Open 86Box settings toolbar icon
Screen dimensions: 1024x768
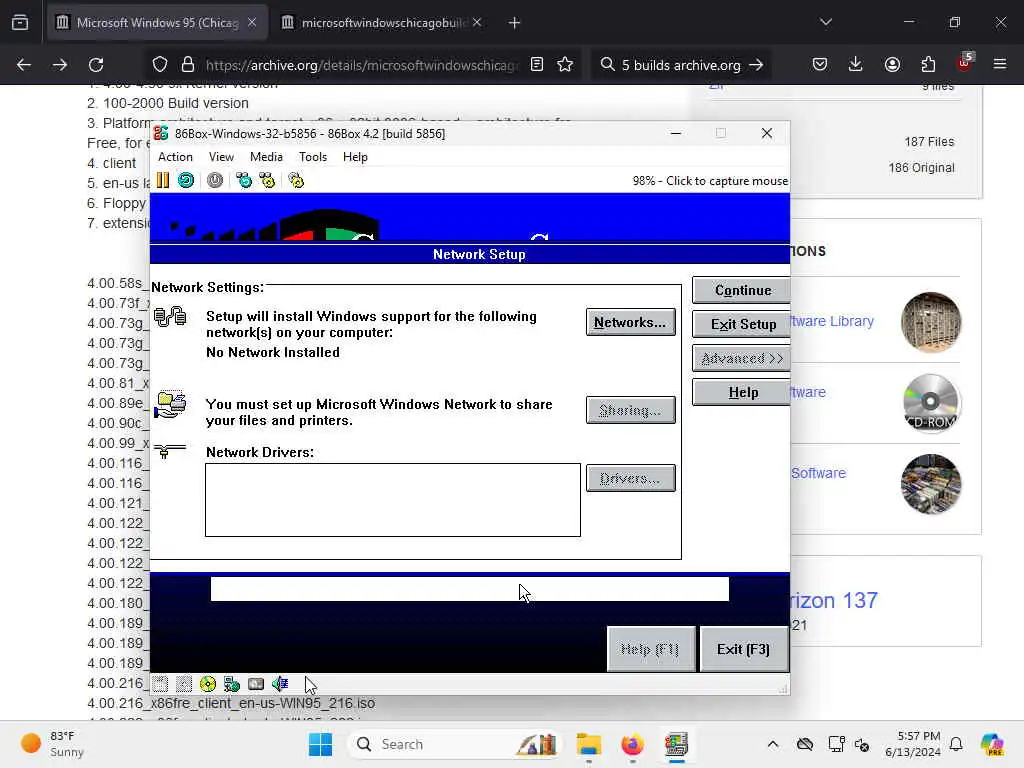(x=296, y=180)
